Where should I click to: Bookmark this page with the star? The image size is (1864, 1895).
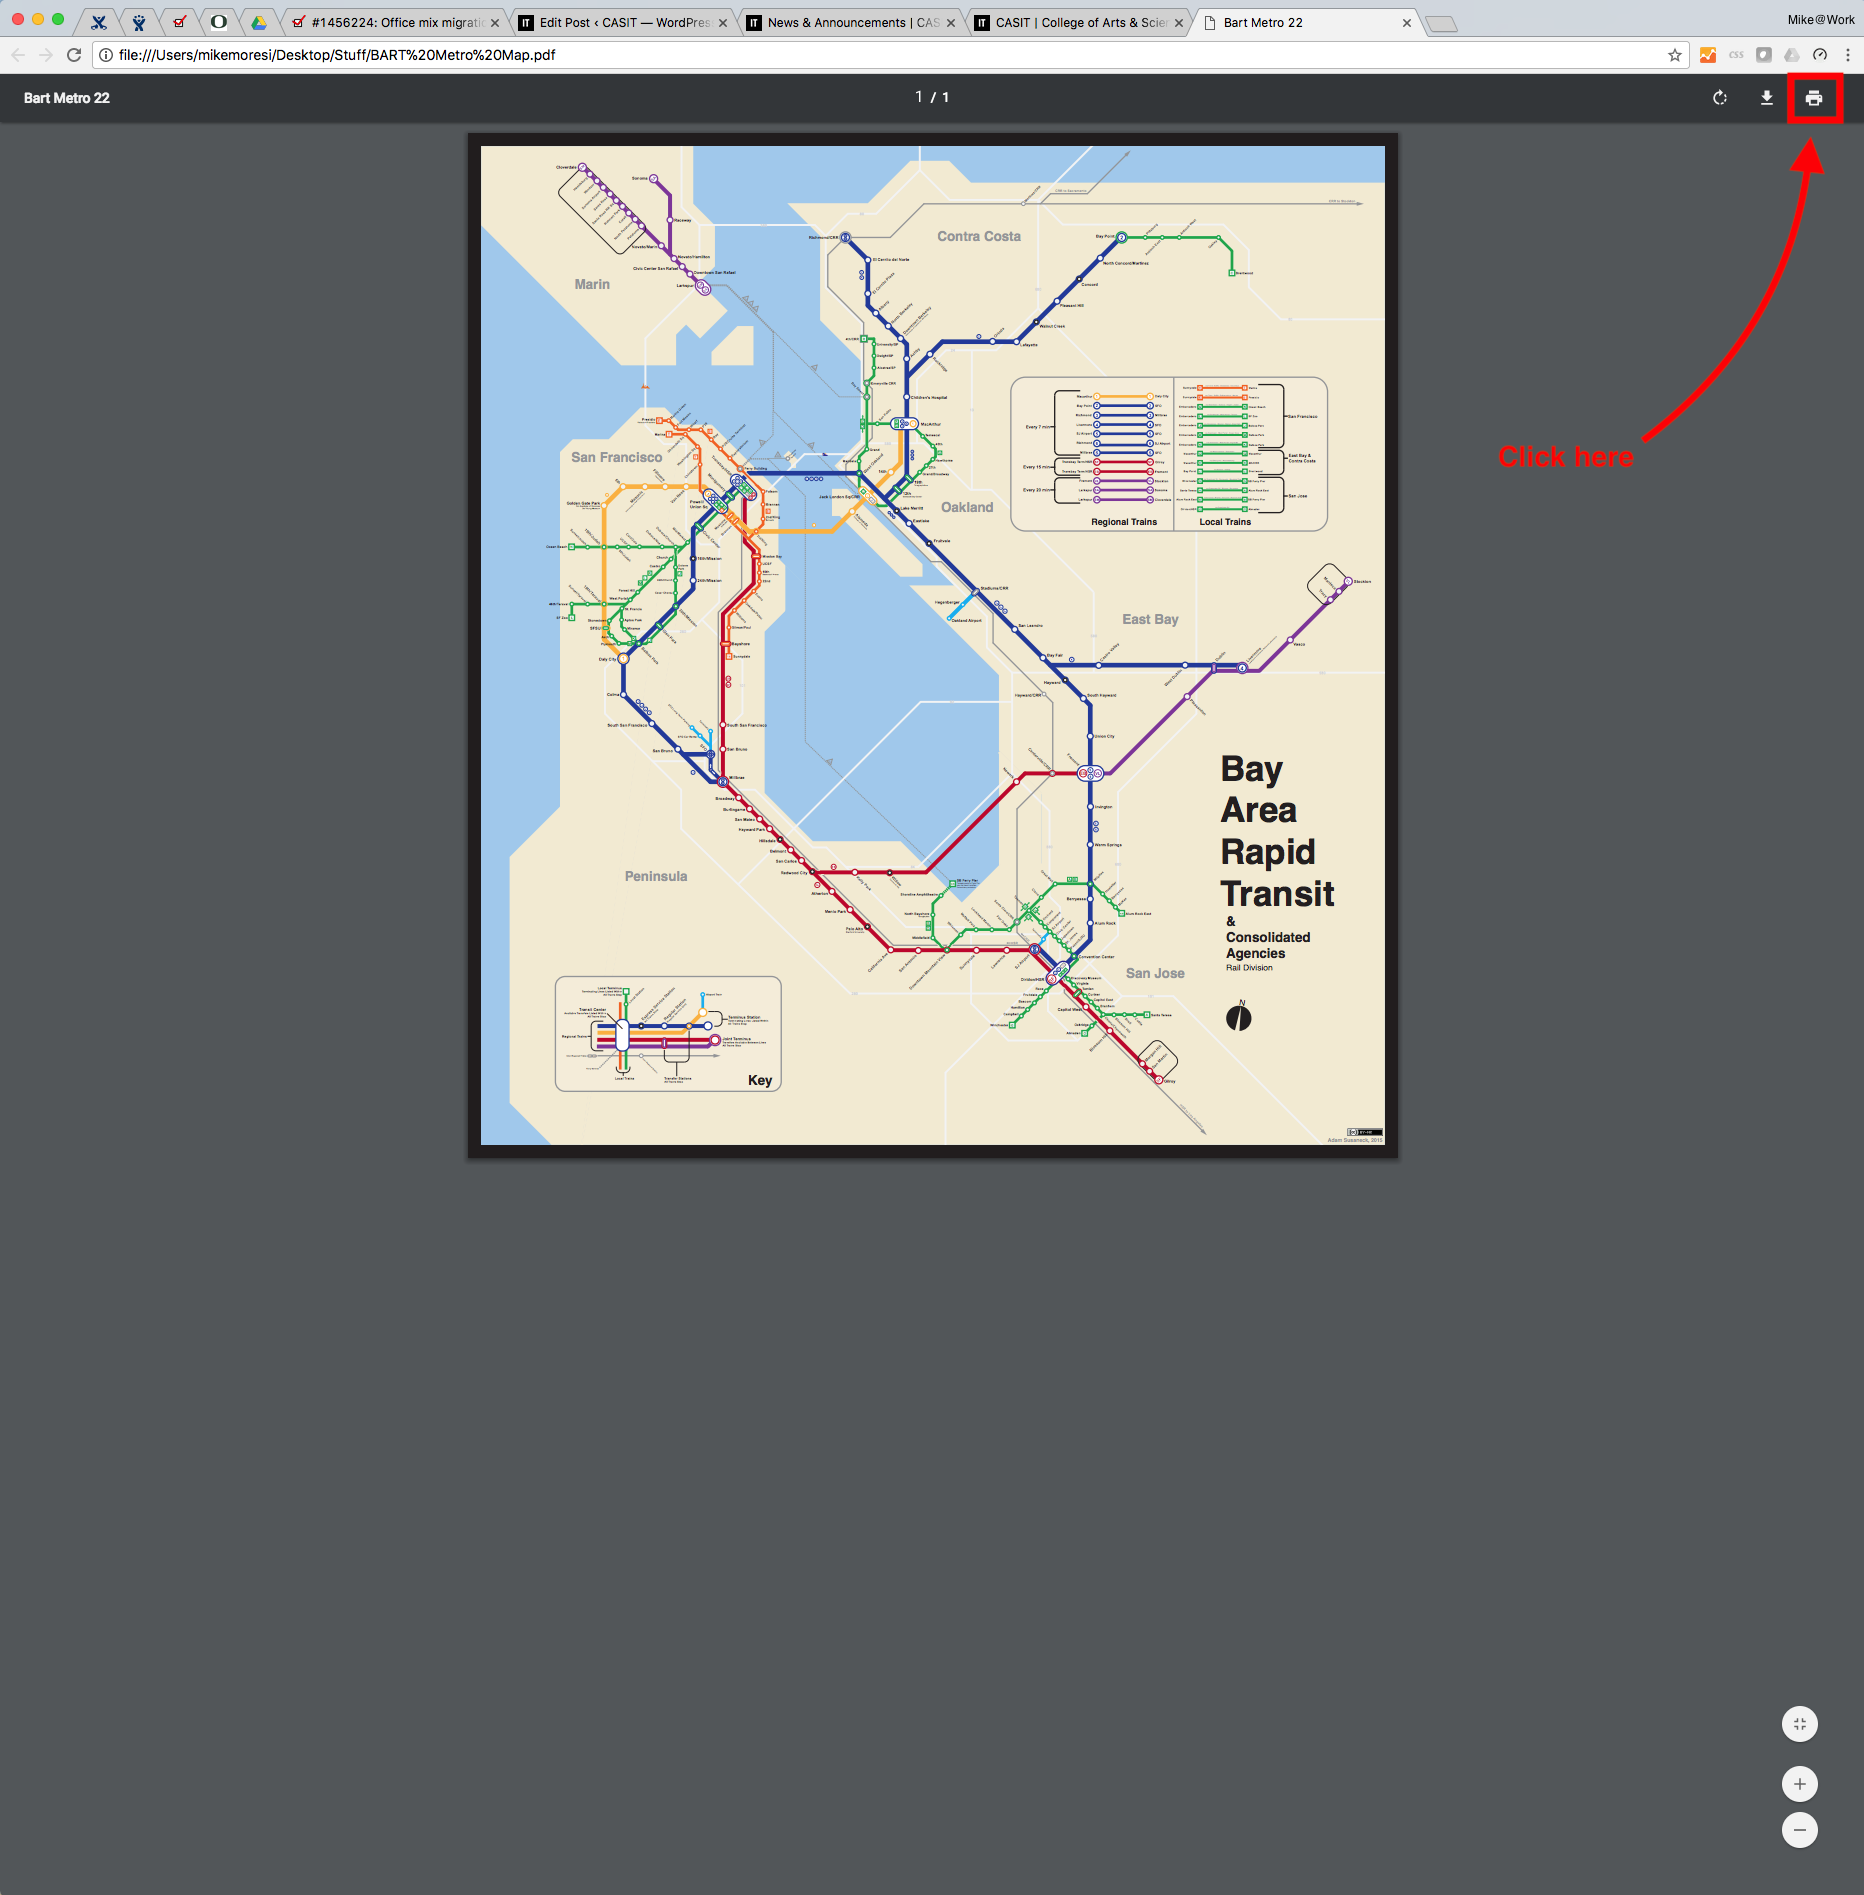[1674, 56]
